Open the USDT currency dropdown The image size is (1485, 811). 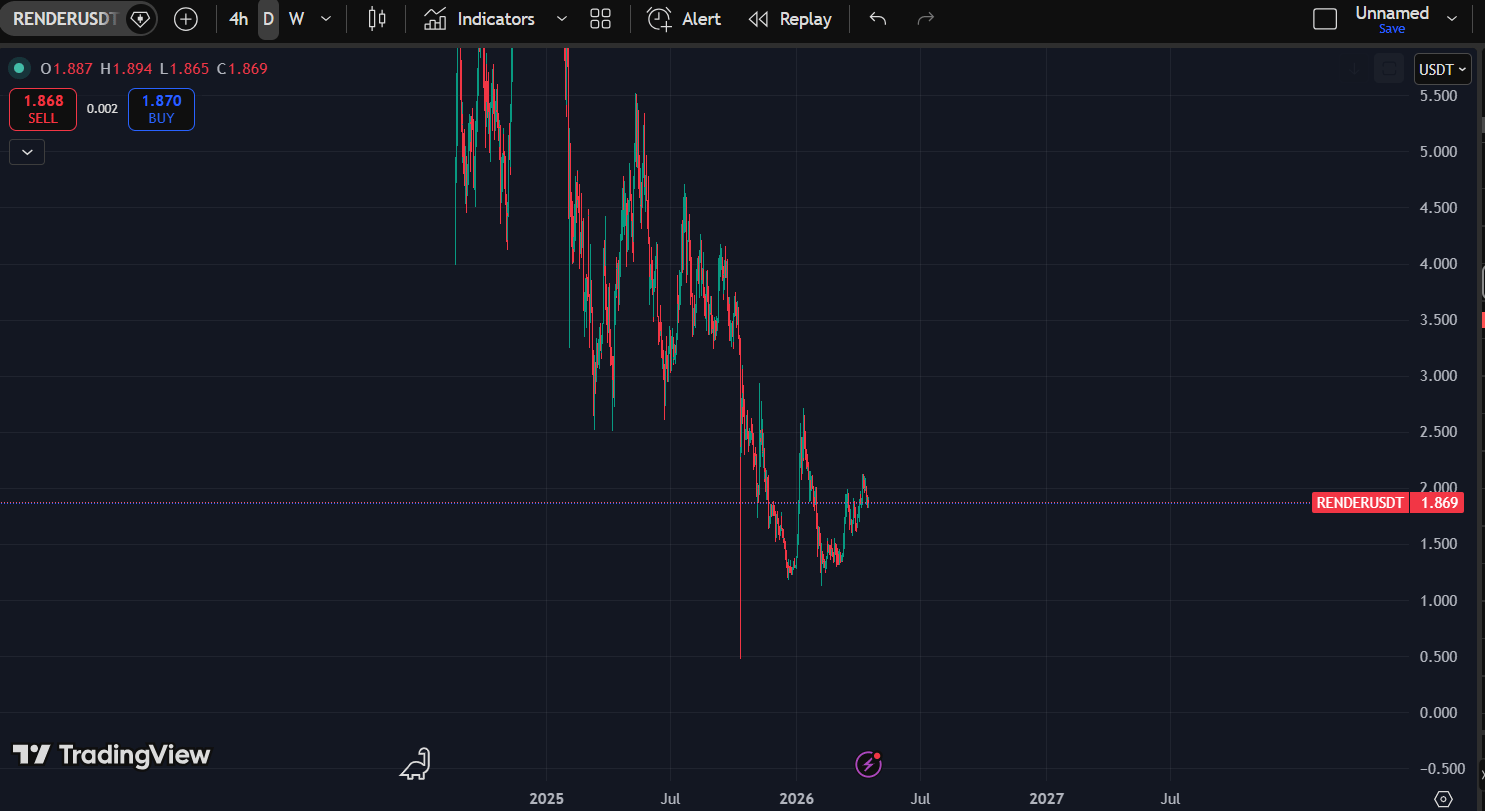click(x=1443, y=69)
